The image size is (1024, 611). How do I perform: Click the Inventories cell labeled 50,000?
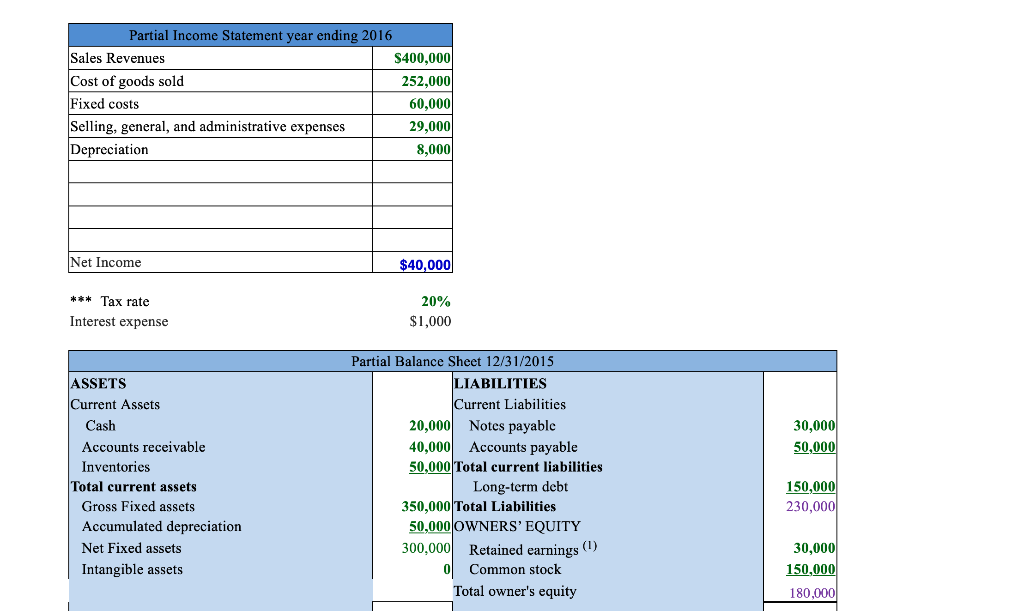pos(431,466)
